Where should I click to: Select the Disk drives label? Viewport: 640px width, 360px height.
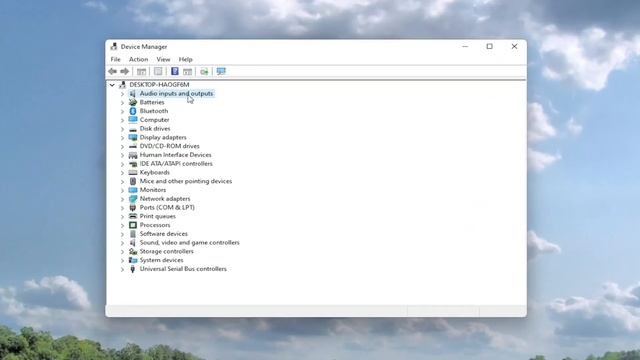tap(155, 129)
